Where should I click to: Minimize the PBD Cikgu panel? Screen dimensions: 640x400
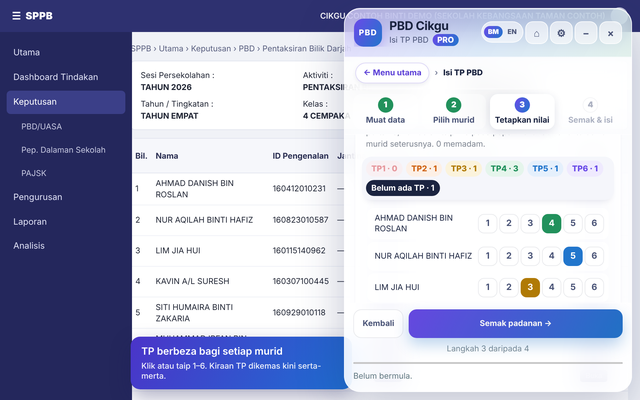(x=586, y=33)
